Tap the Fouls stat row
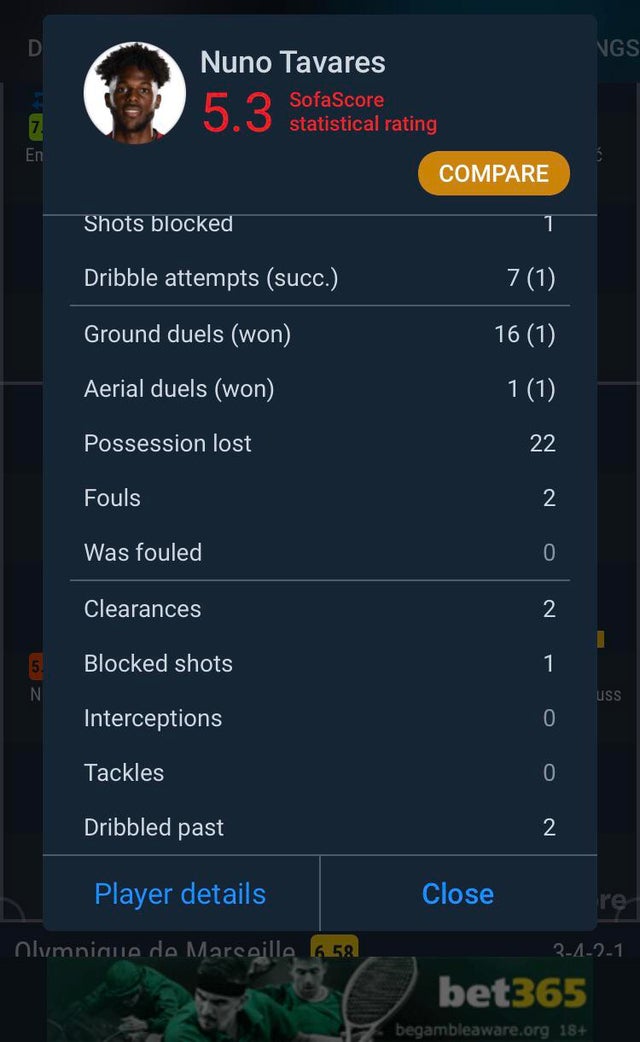The image size is (640, 1042). point(320,498)
